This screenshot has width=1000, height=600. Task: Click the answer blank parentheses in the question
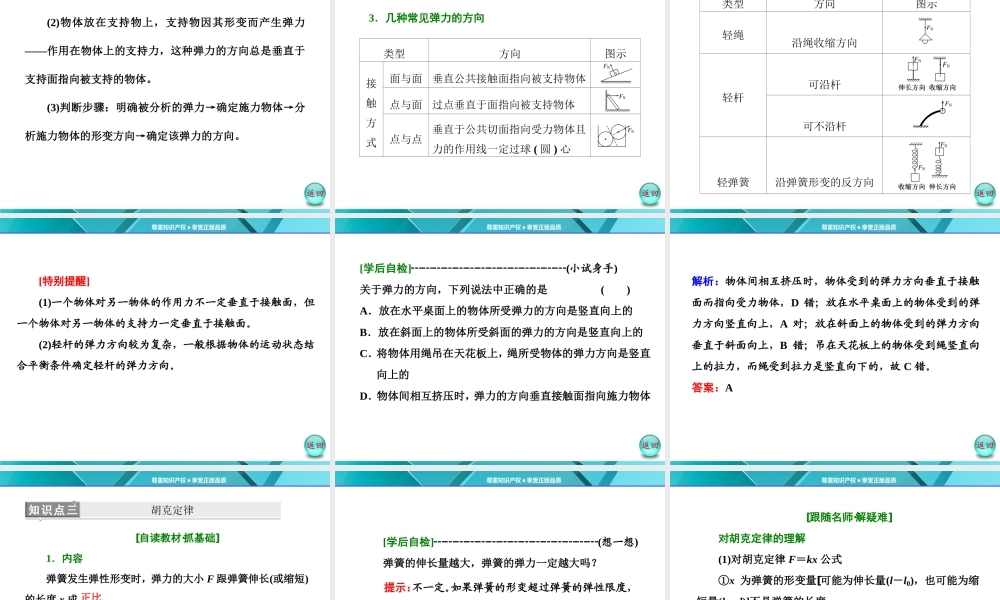tap(615, 289)
